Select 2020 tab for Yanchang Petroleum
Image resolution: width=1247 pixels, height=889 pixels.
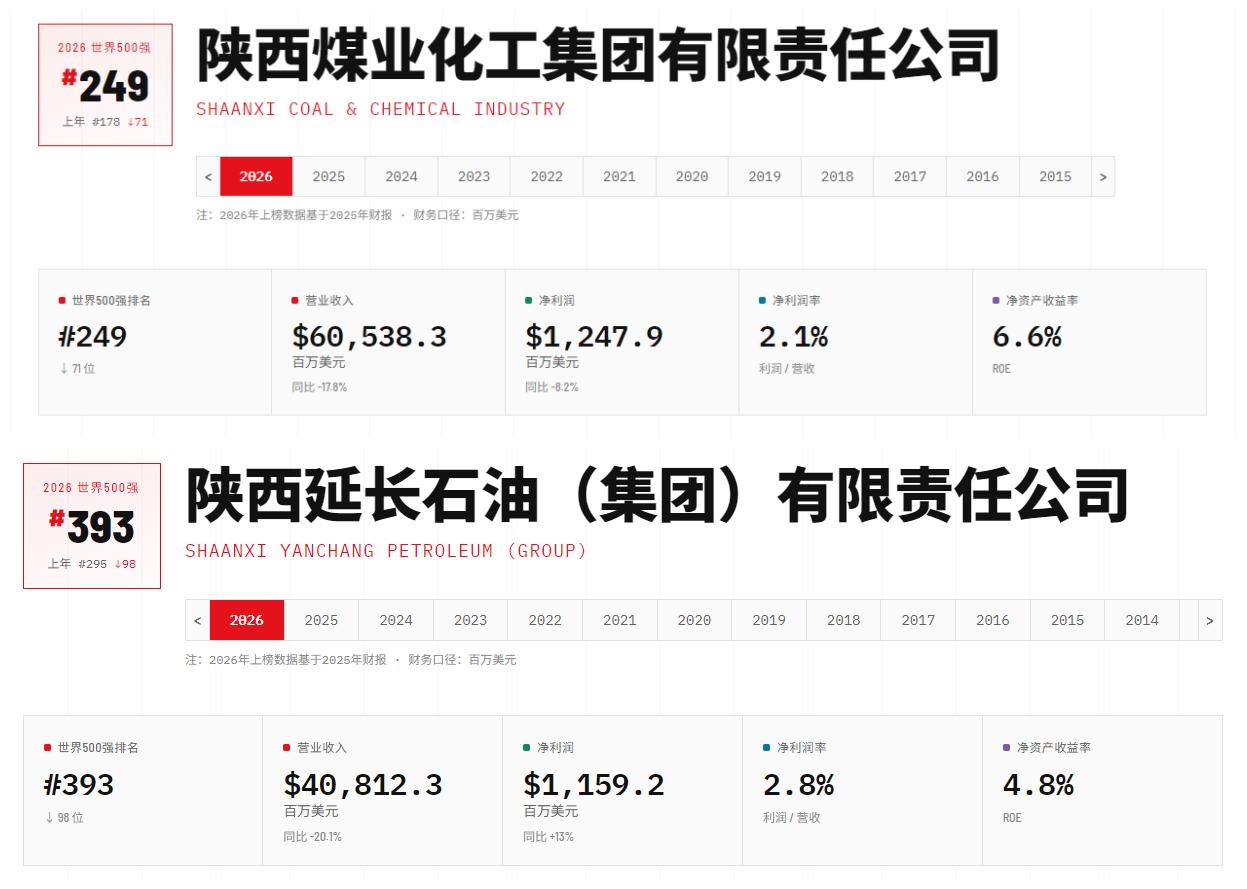[x=694, y=620]
